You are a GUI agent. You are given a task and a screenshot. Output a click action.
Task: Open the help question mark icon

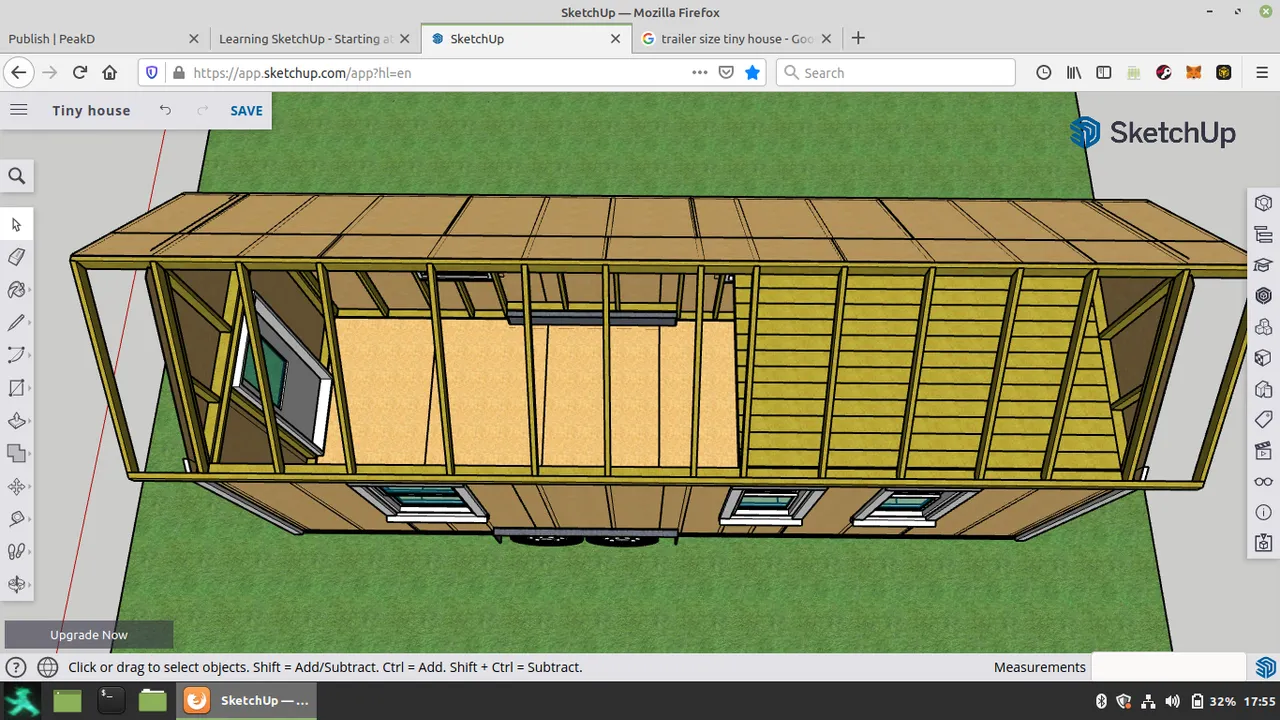pos(15,667)
